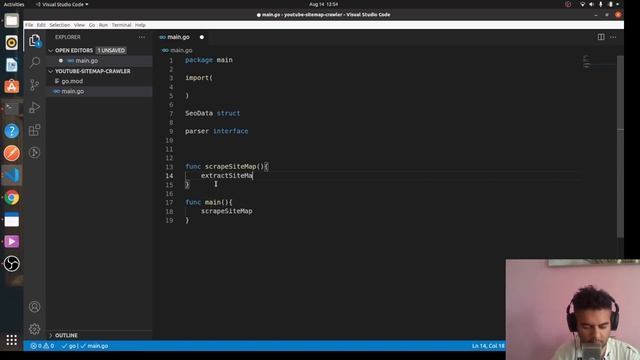This screenshot has width=640, height=360.
Task: Switch to Visual Studio Code in dock
Action: 11,175
